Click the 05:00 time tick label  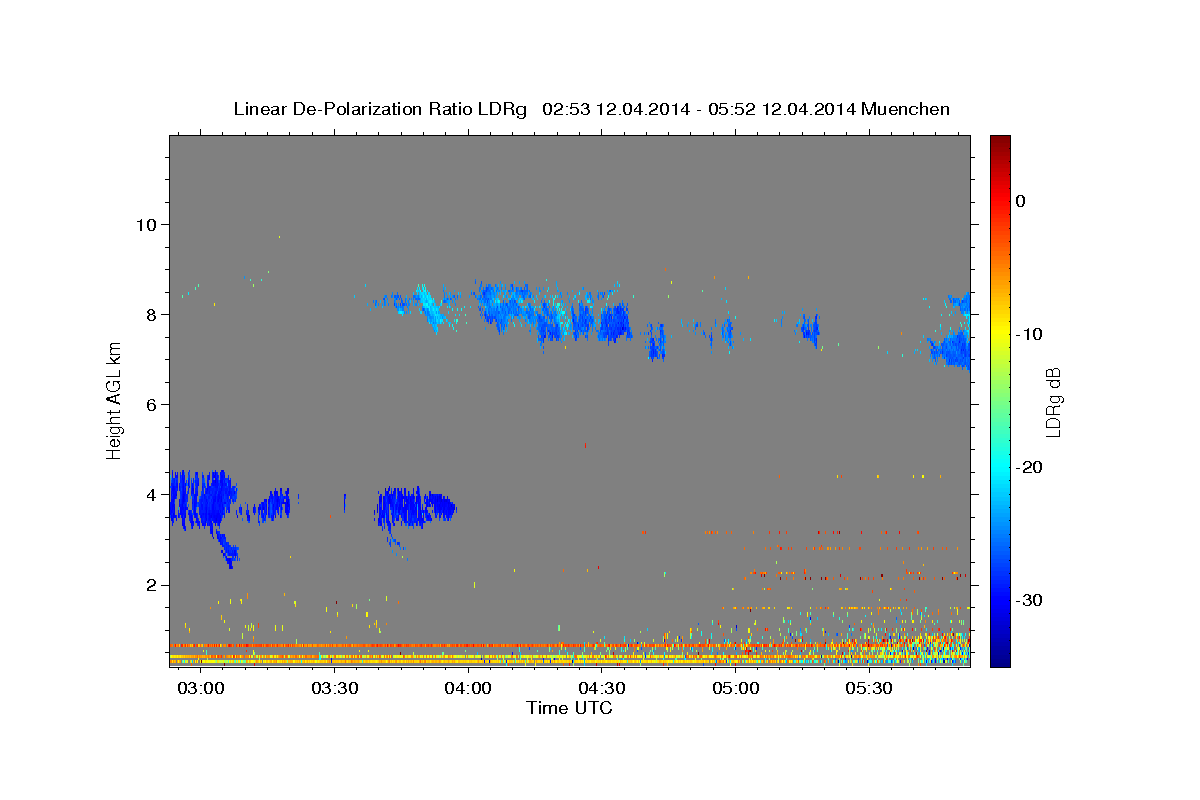[x=736, y=689]
